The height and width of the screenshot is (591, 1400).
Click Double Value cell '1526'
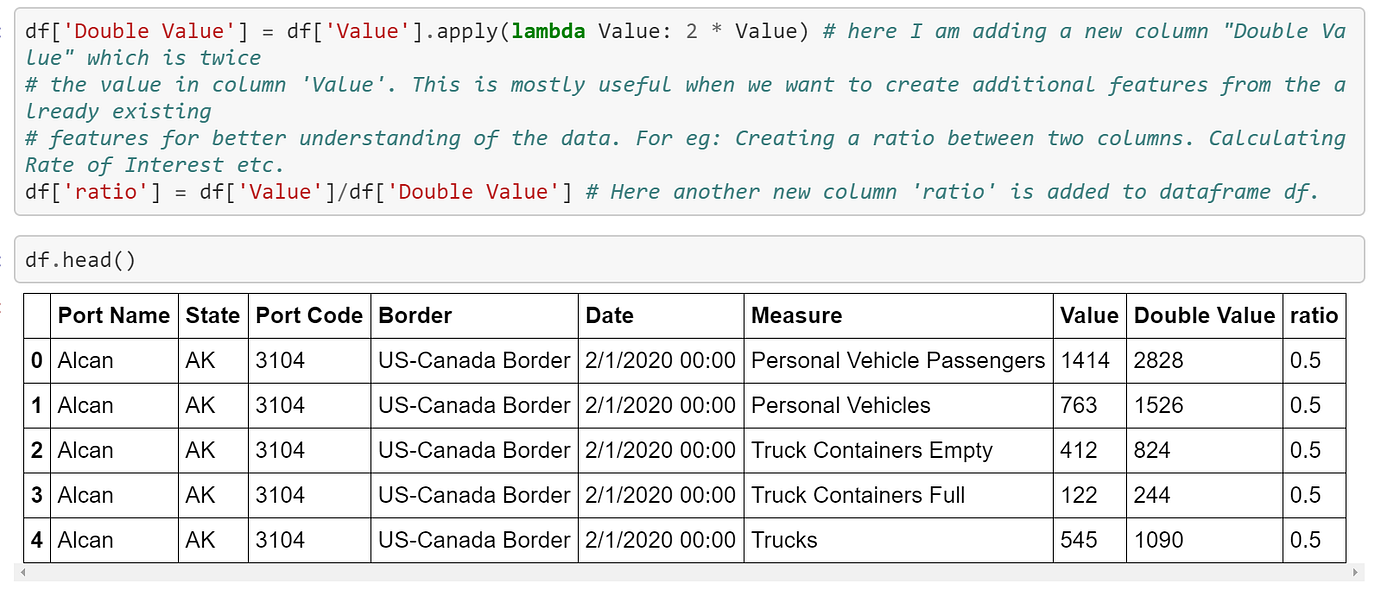(1204, 405)
